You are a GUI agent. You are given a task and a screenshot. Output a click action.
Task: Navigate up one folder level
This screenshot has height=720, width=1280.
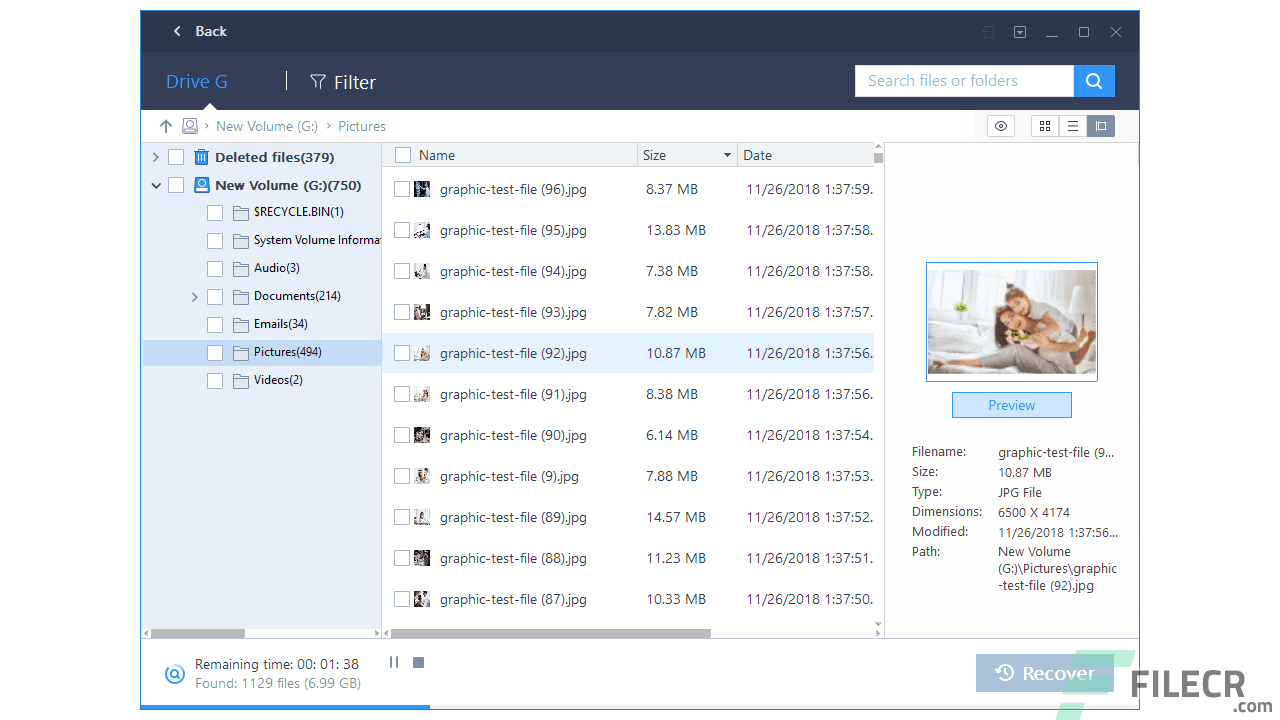tap(166, 126)
